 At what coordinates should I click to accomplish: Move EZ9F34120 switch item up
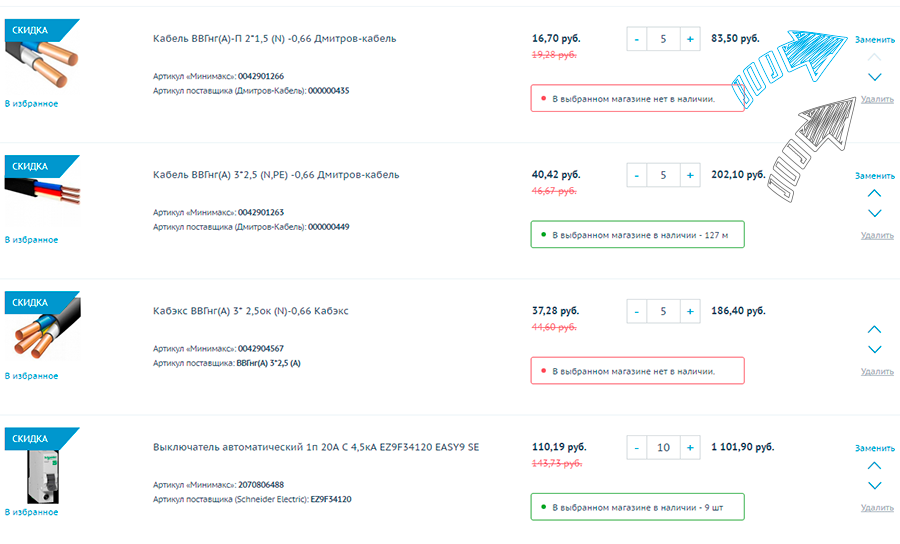pos(874,465)
